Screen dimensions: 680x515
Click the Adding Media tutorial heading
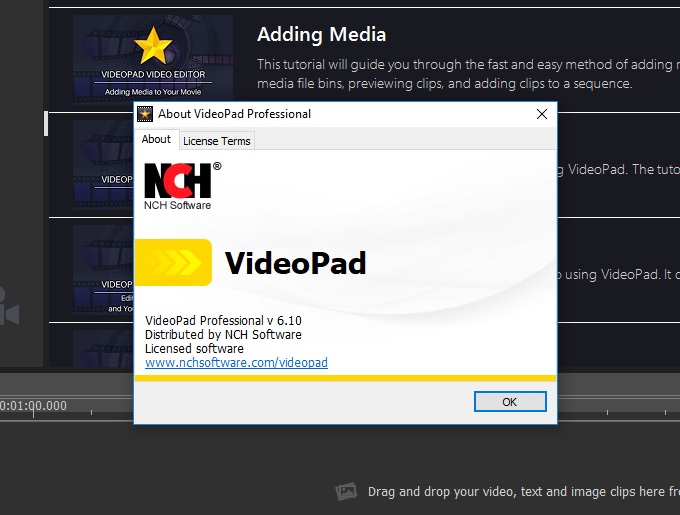[x=321, y=34]
